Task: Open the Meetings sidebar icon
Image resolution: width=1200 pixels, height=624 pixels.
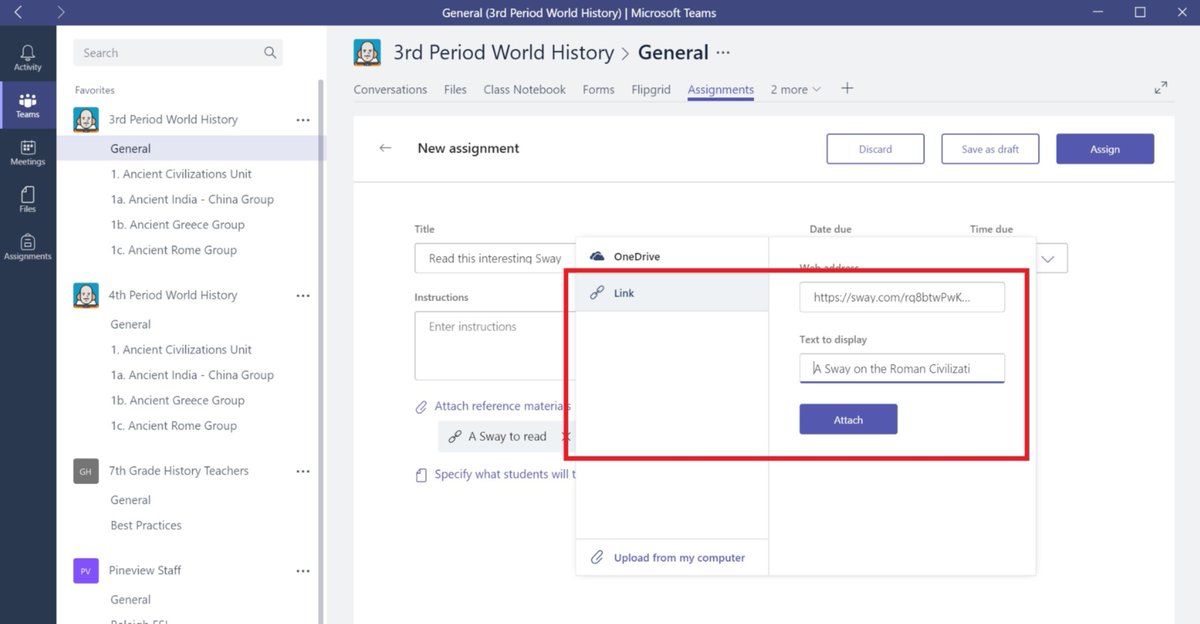Action: [x=27, y=152]
